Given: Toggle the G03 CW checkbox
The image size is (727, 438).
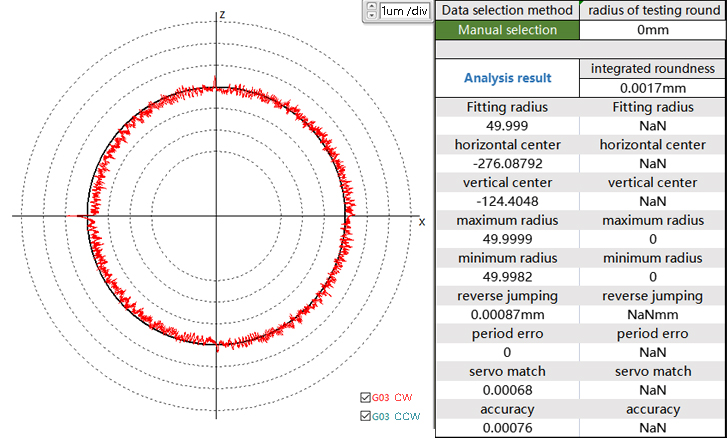Looking at the screenshot, I should point(365,397).
